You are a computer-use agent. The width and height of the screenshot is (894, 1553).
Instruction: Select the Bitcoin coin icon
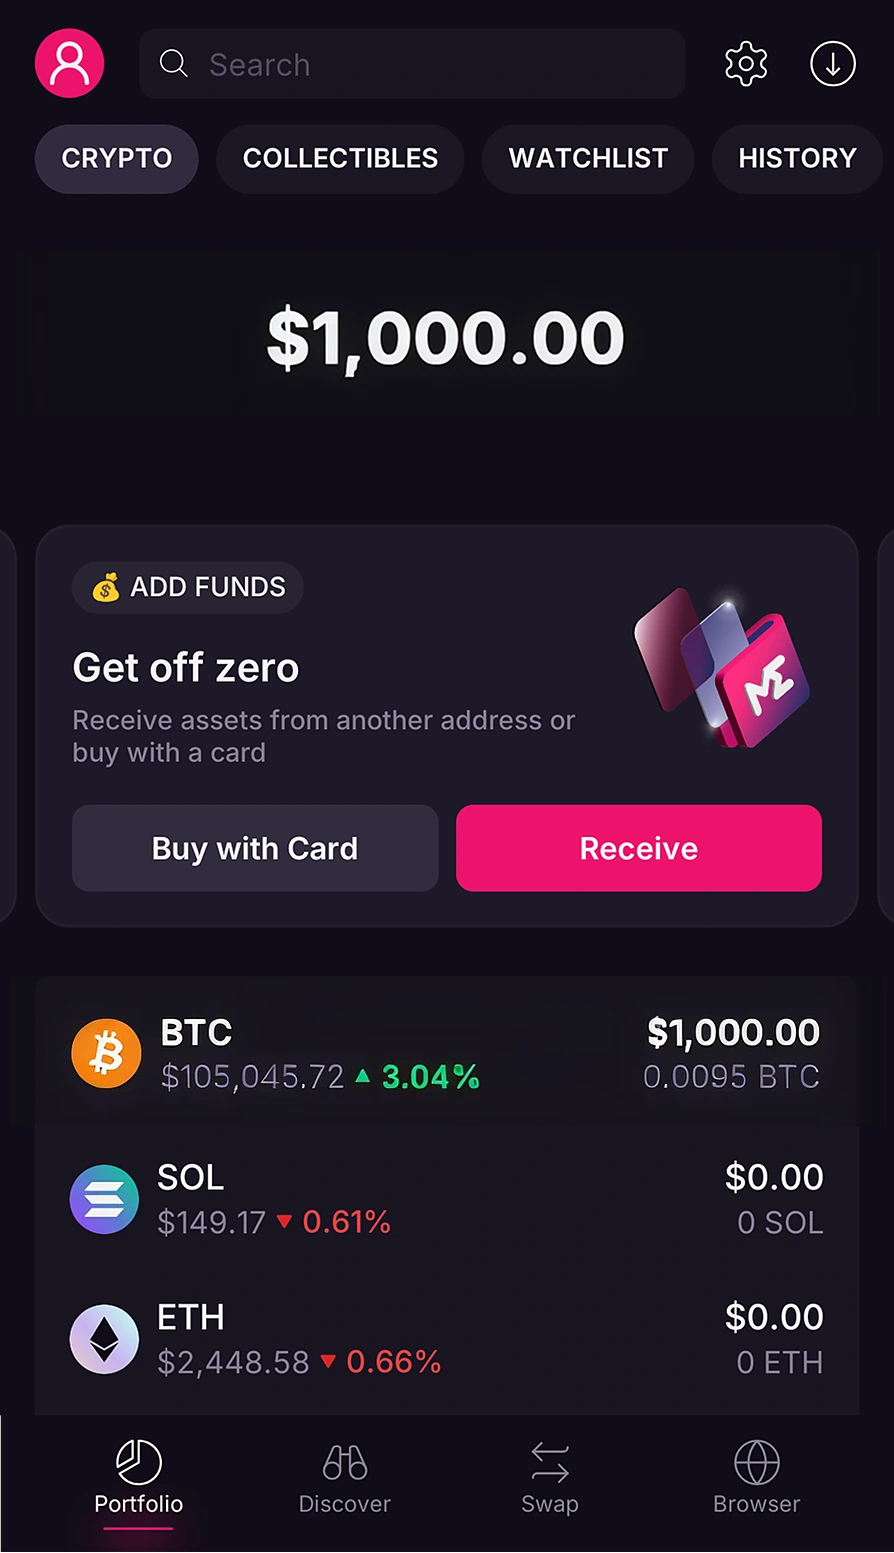(x=106, y=1054)
